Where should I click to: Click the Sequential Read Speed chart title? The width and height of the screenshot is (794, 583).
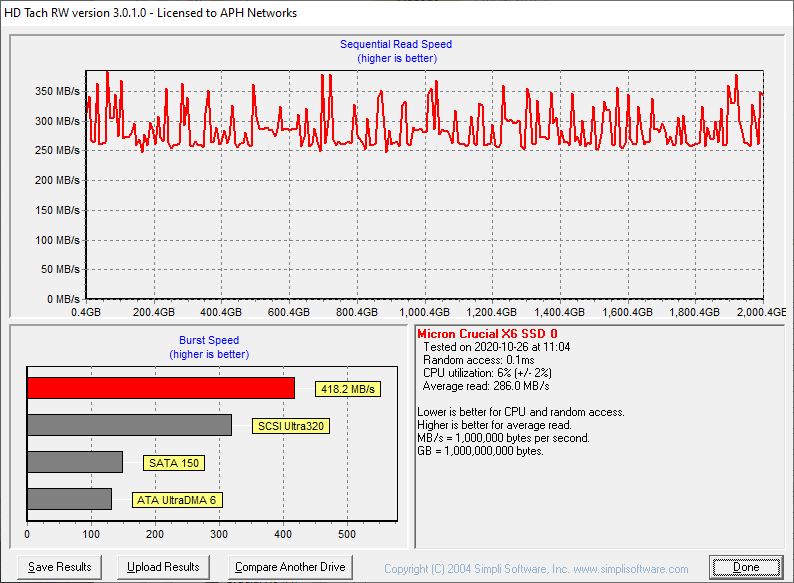pyautogui.click(x=396, y=44)
